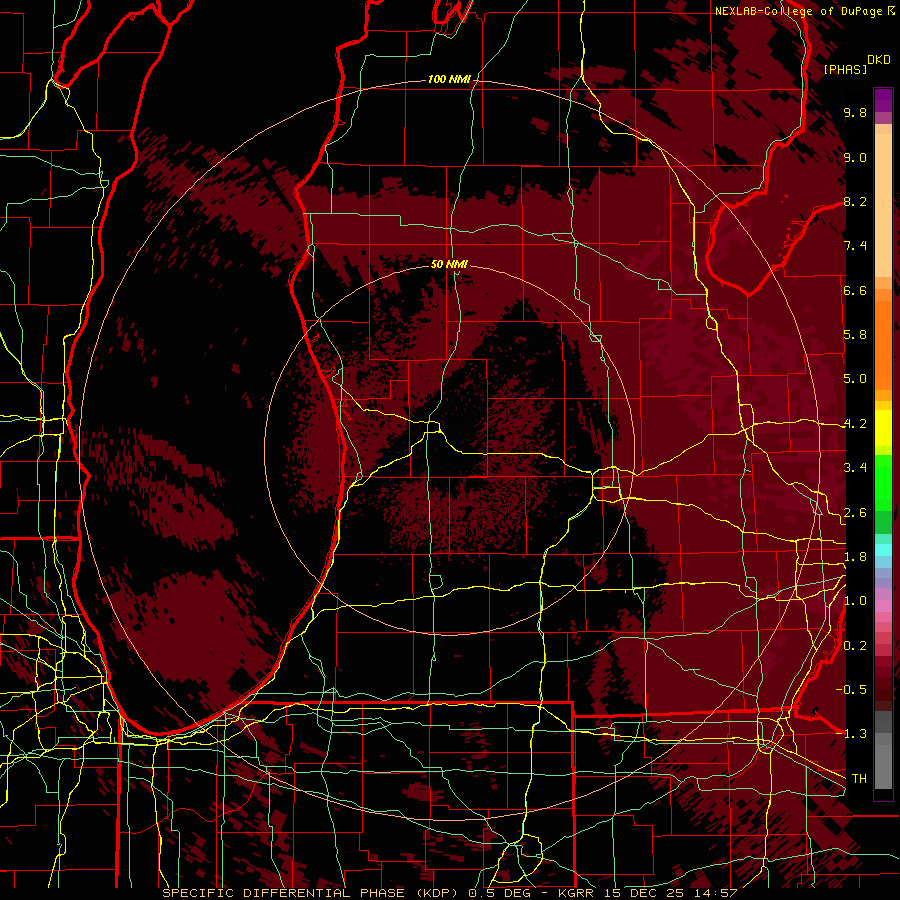Click the 100 NMI range ring label
The width and height of the screenshot is (900, 900).
[x=449, y=79]
